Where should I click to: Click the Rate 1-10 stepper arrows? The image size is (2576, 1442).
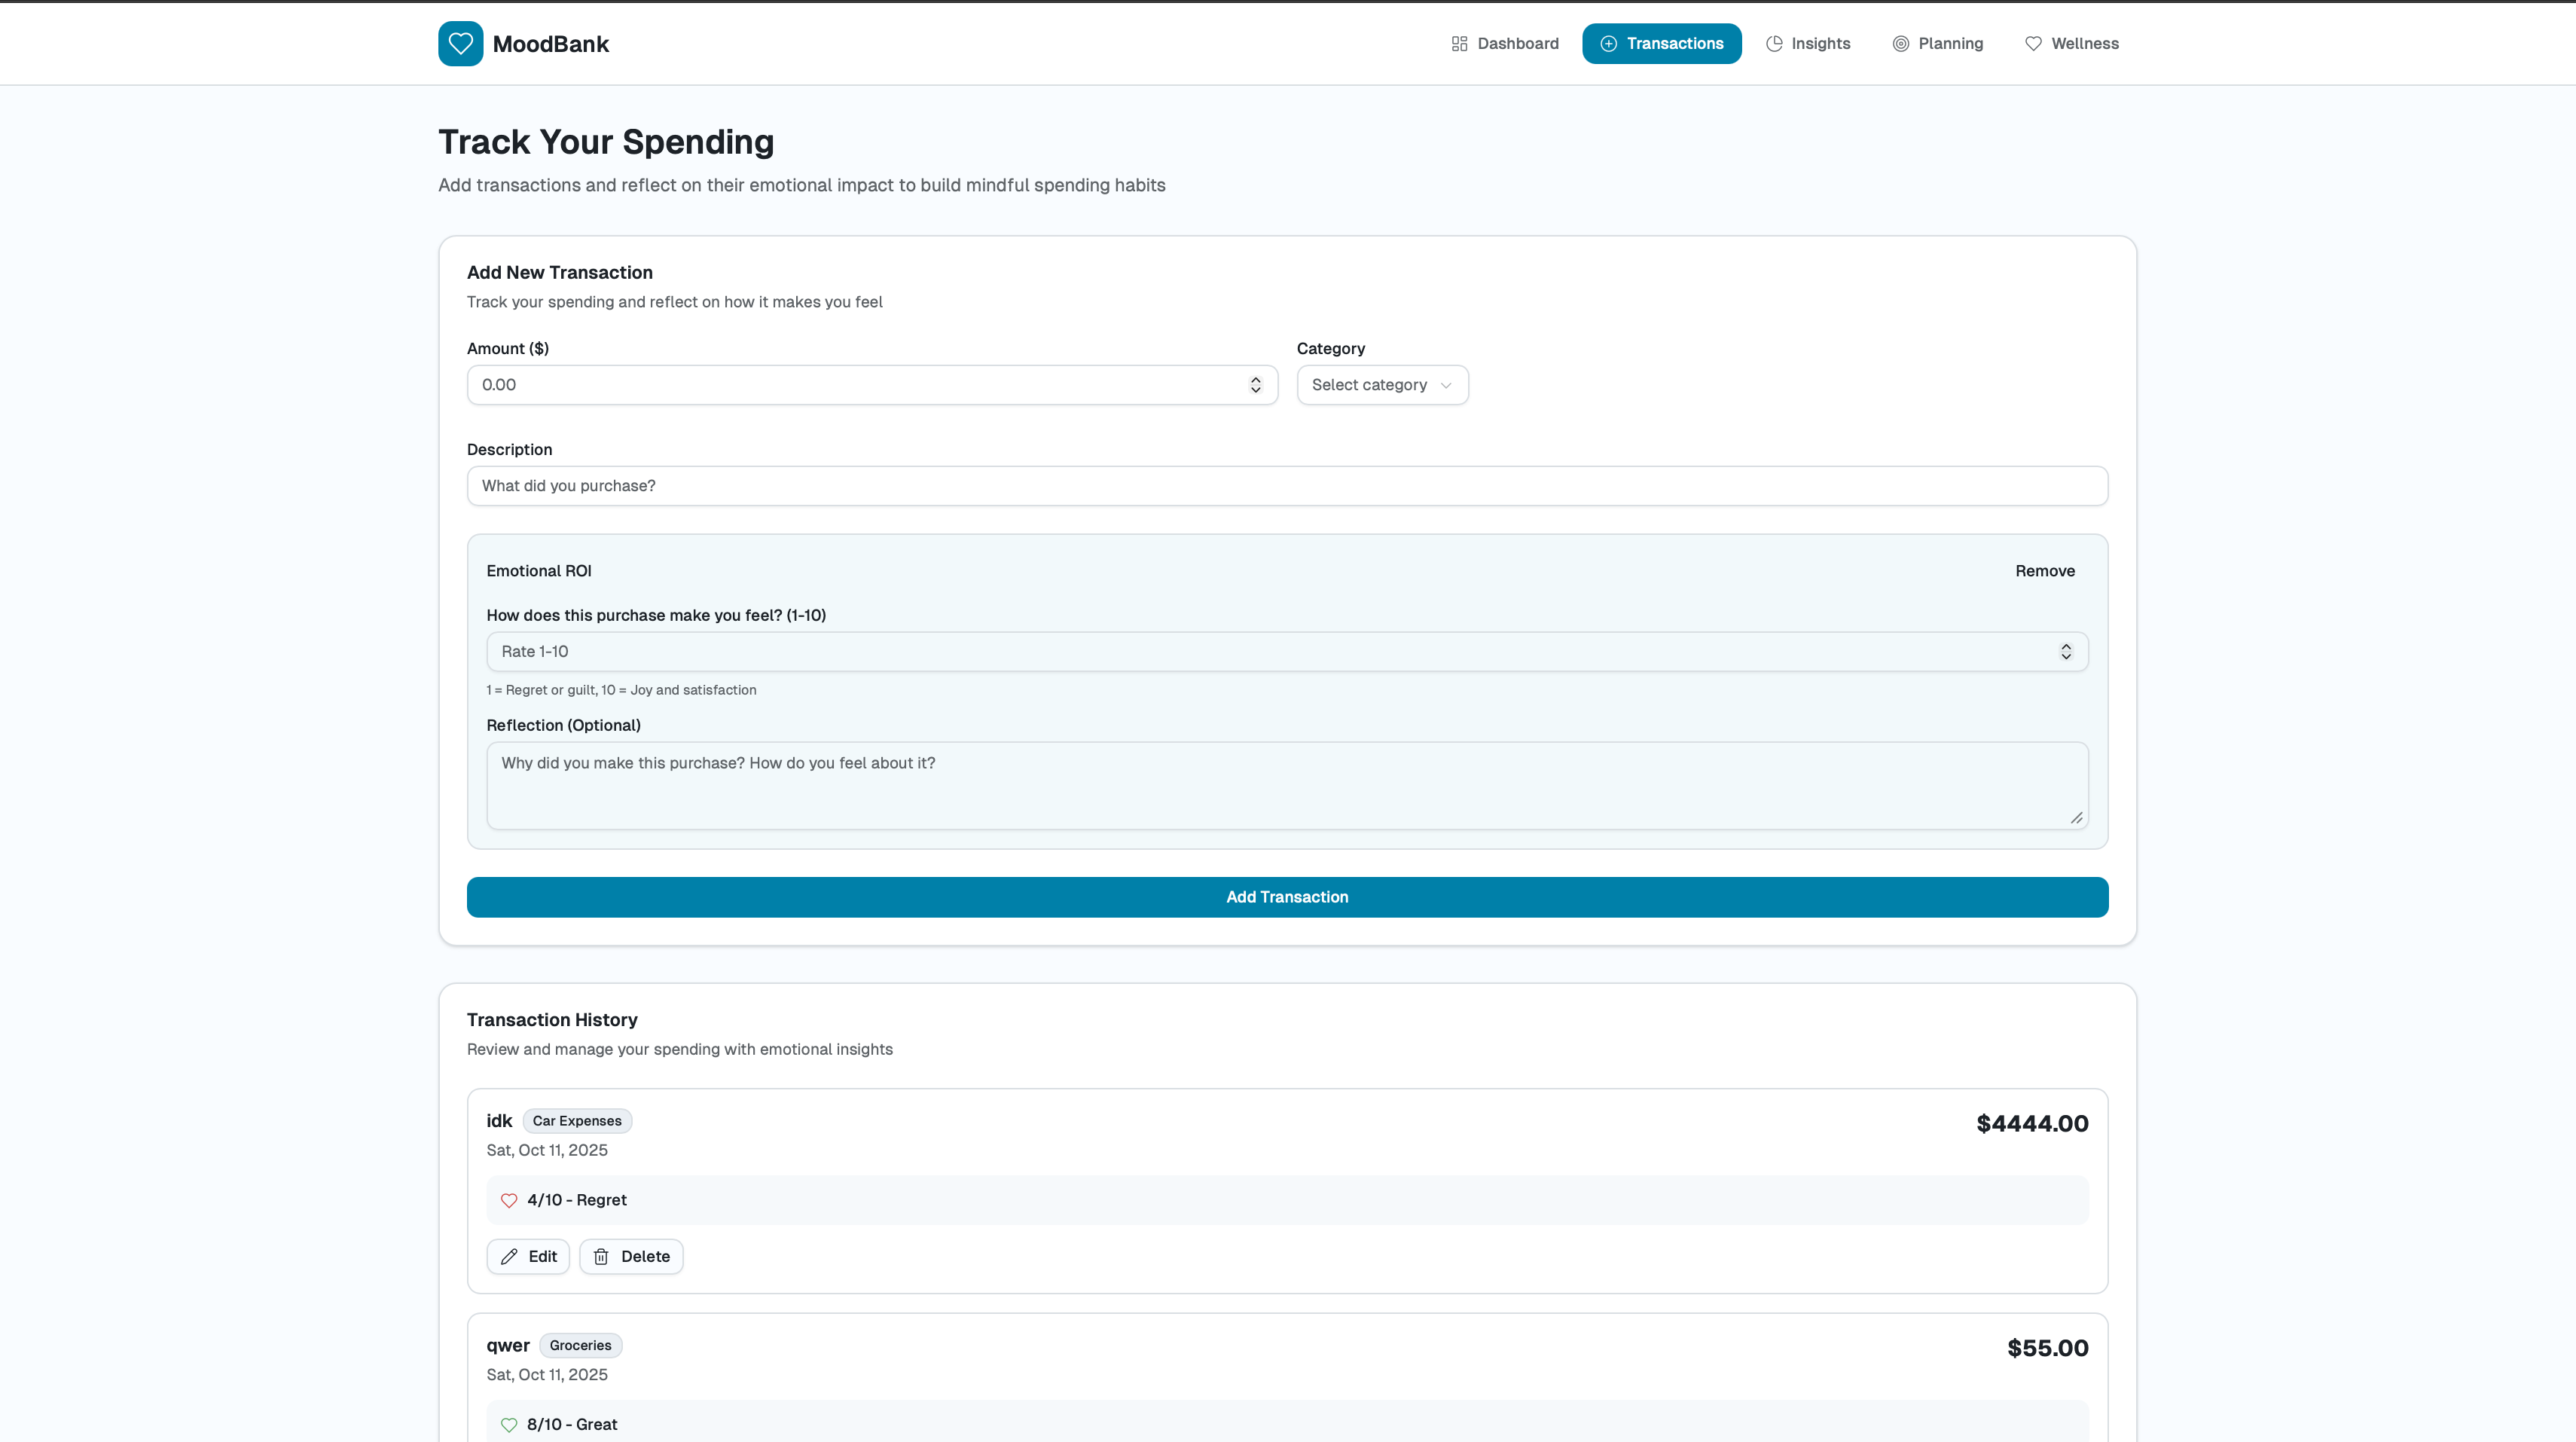point(2065,652)
